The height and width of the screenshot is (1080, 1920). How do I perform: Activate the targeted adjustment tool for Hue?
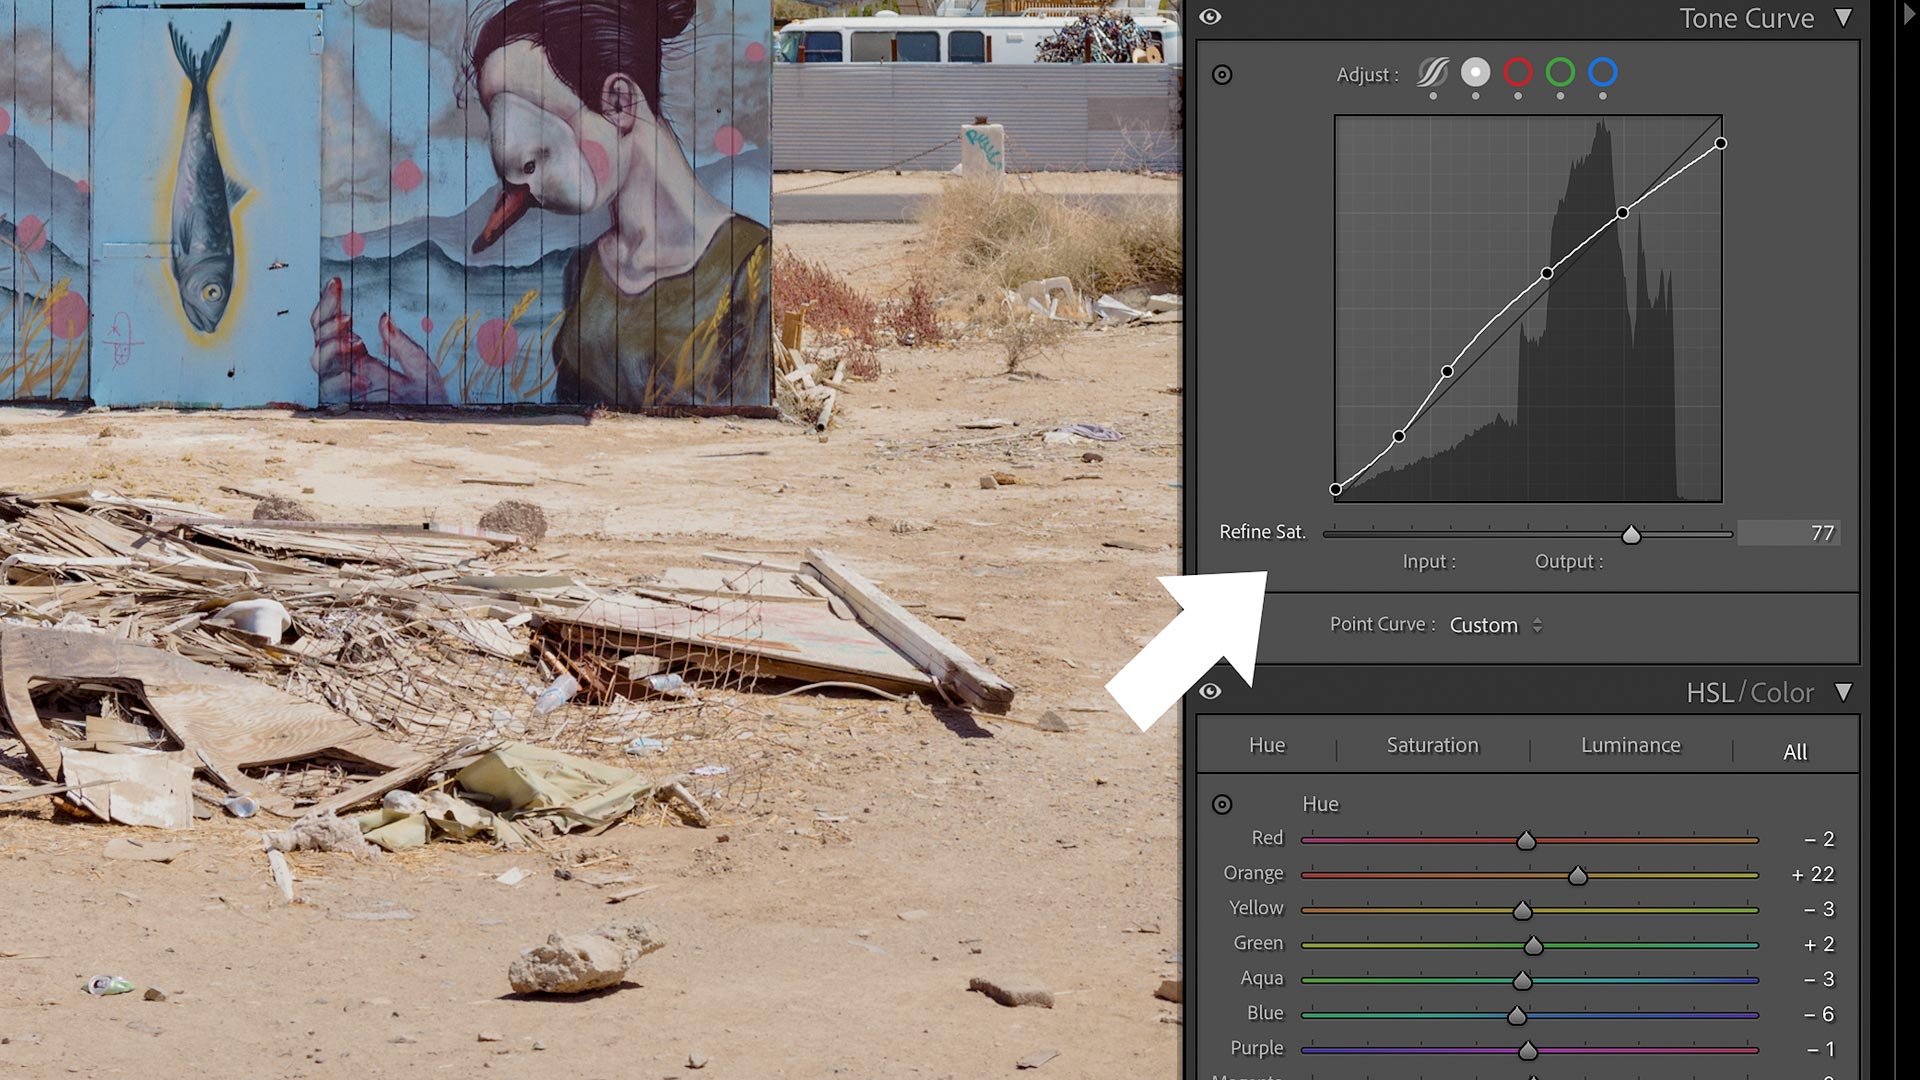tap(1224, 804)
